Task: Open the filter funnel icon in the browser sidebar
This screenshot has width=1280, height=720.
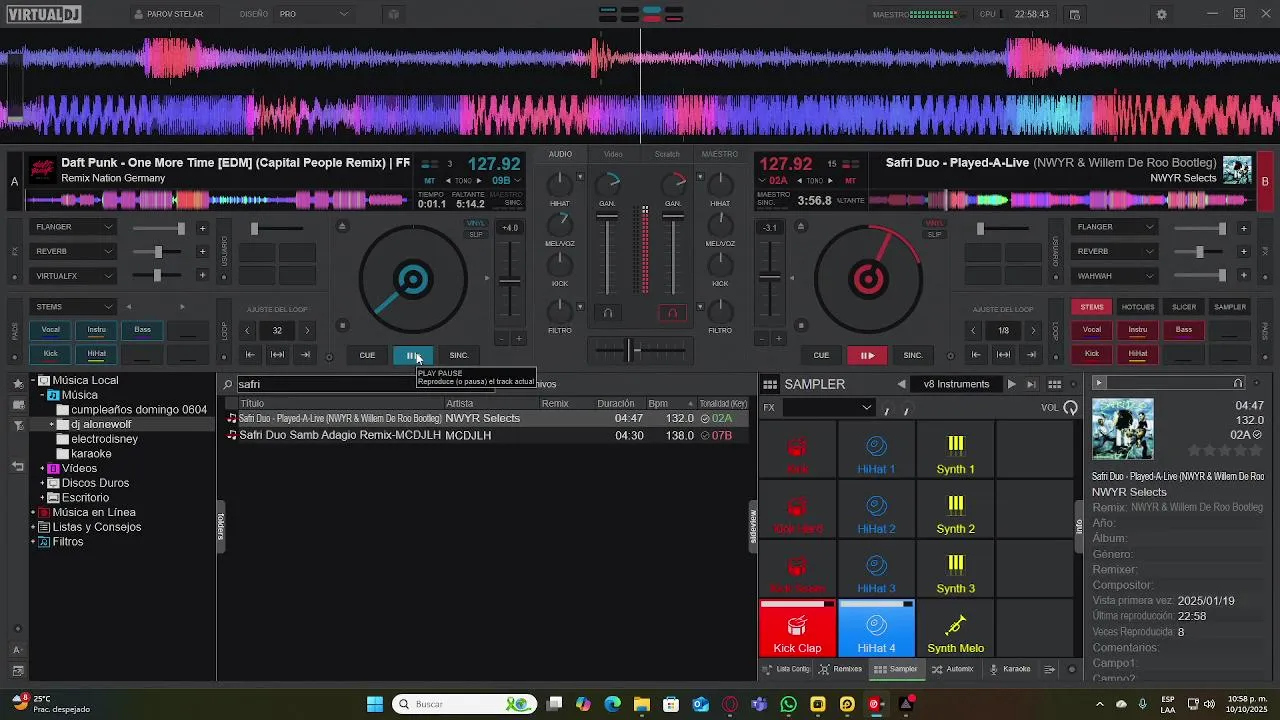Action: (17, 426)
